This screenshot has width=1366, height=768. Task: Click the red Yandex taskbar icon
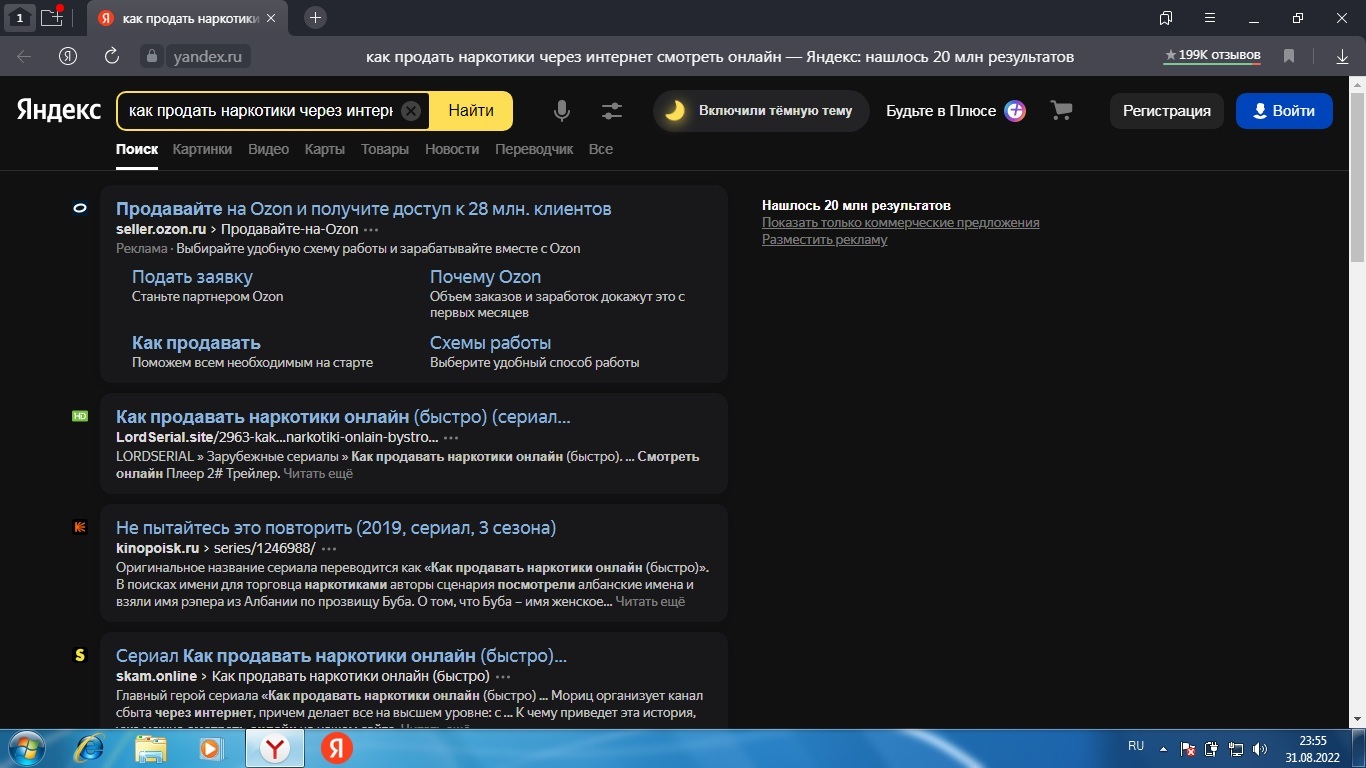337,748
